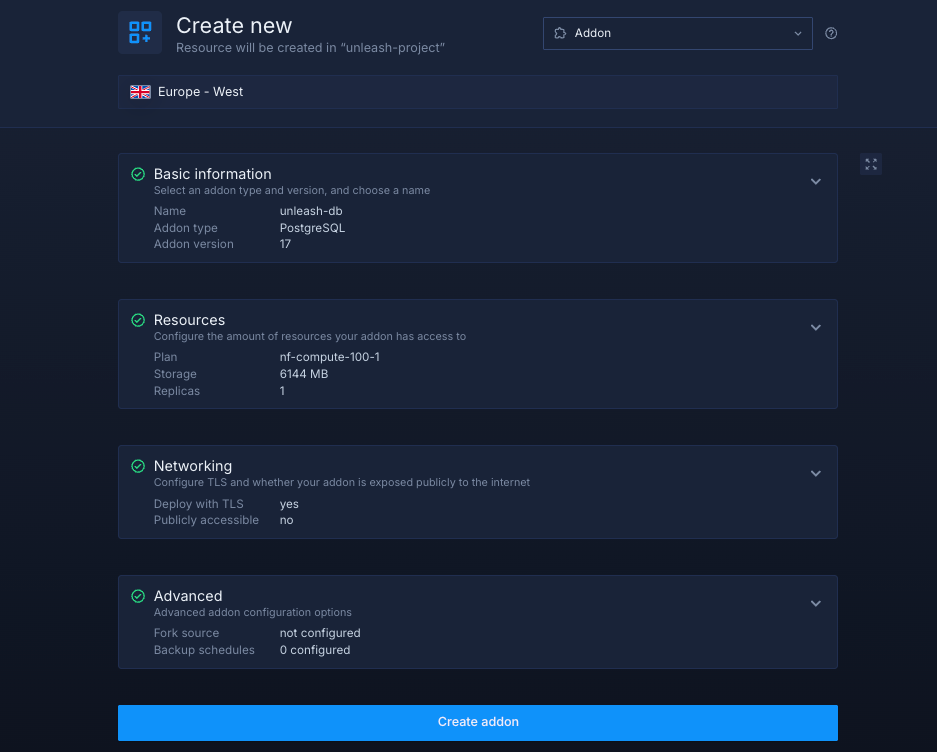Click the Resources section heading

[189, 320]
